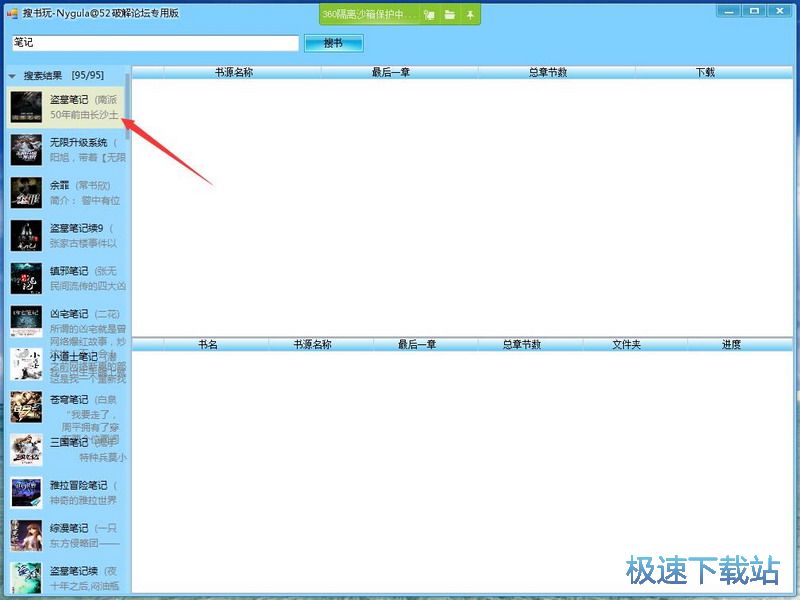The width and height of the screenshot is (800, 600).
Task: Choose the 盗墓笔记续9 cover thumbnail
Action: coord(26,236)
